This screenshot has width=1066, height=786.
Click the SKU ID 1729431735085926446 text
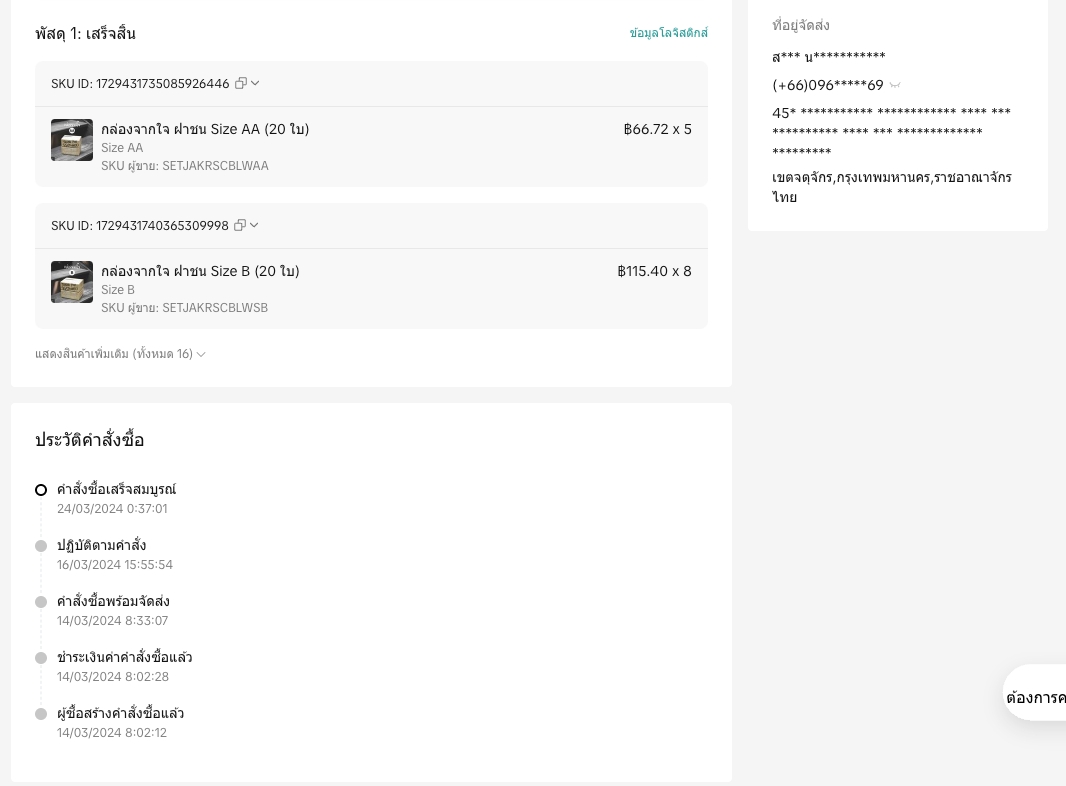[x=140, y=84]
